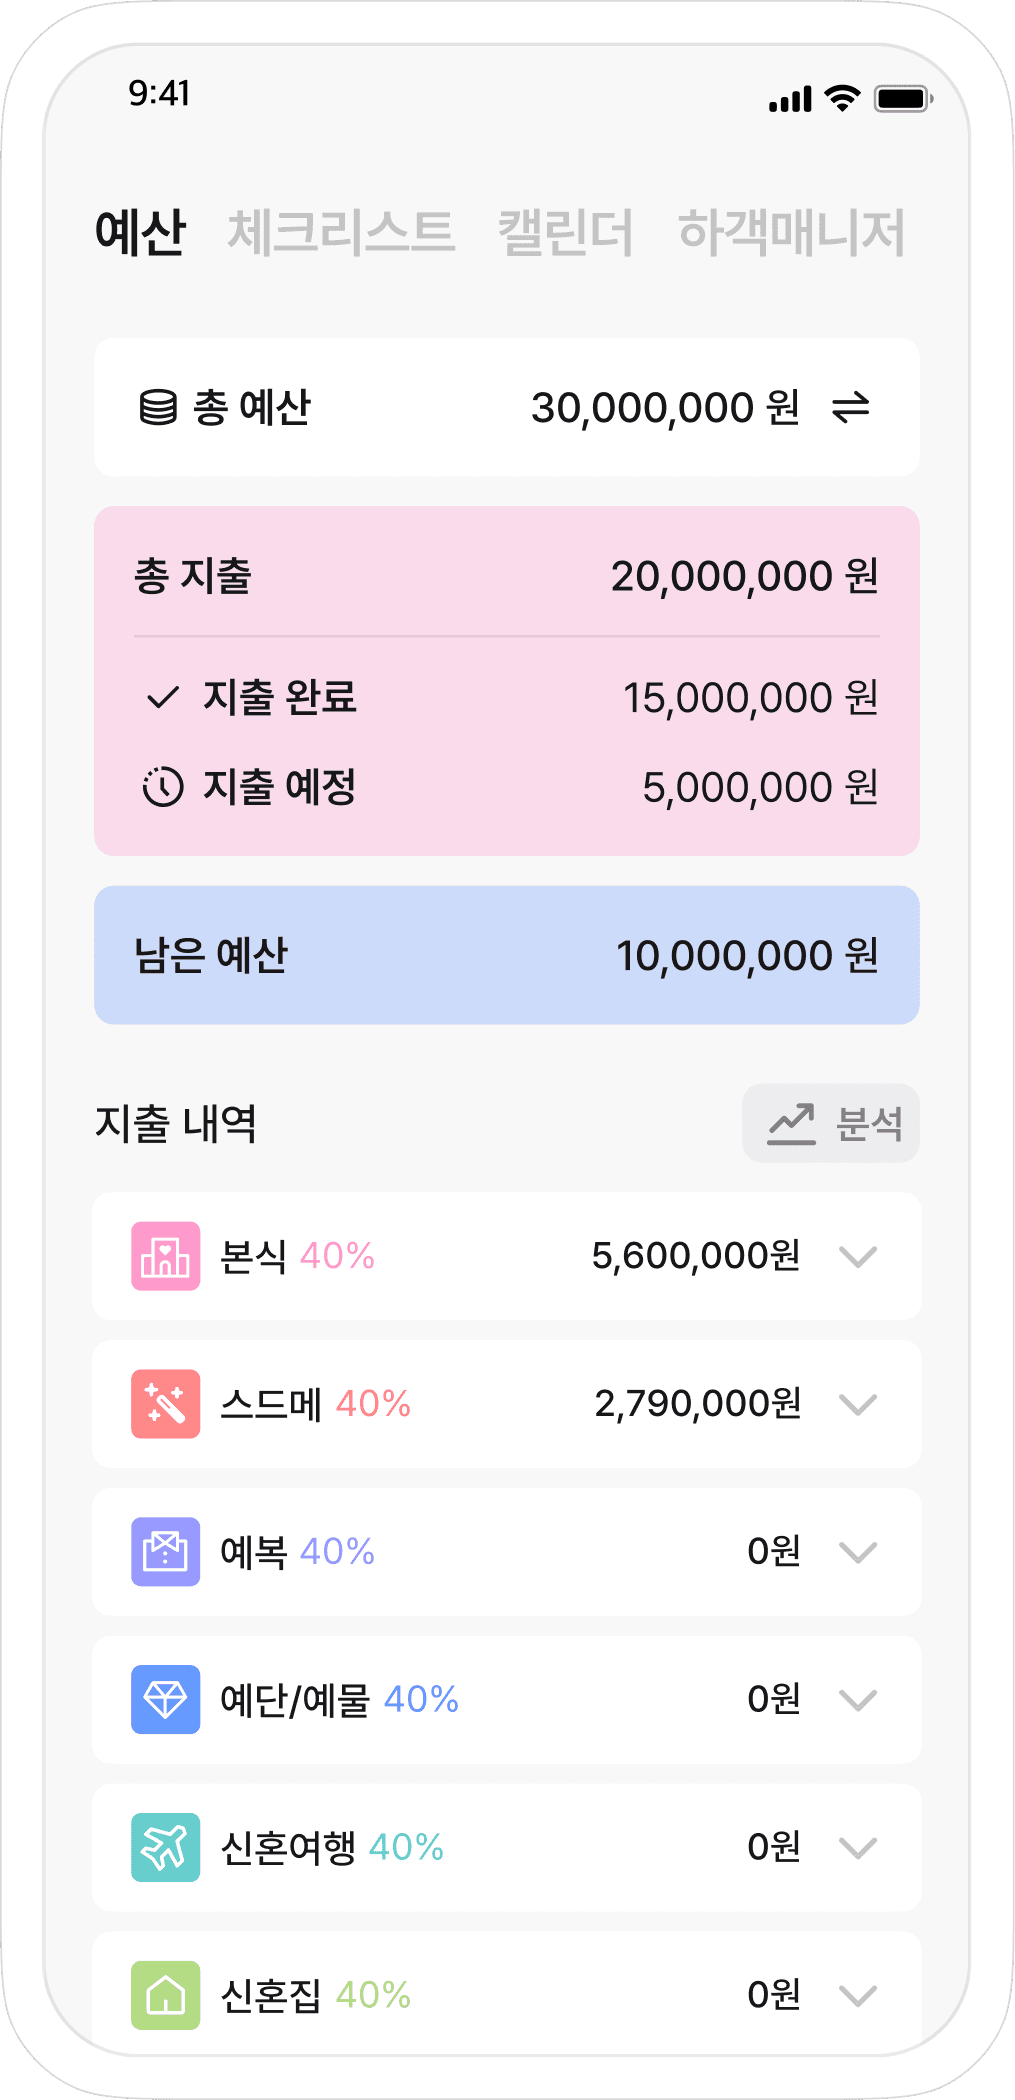Screen dimensions: 1015x2100
Task: Open the 예복 row dropdown chevron
Action: 858,1552
